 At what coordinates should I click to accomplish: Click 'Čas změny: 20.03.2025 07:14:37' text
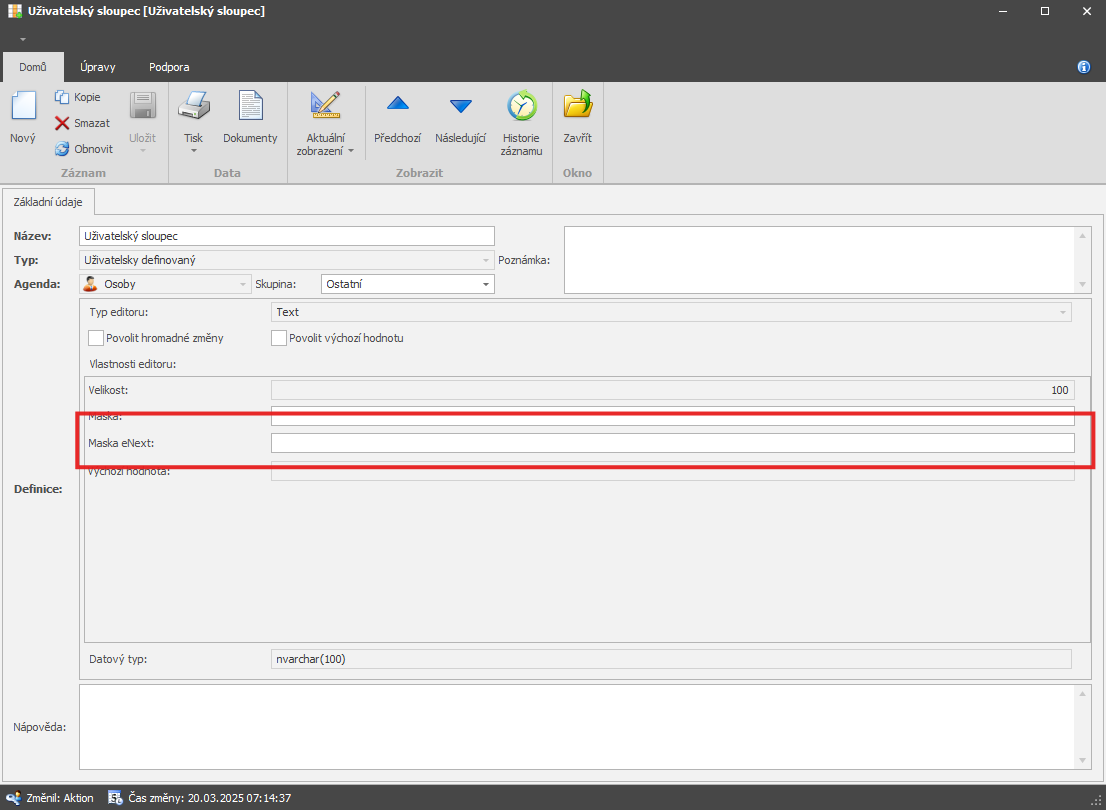(x=209, y=798)
